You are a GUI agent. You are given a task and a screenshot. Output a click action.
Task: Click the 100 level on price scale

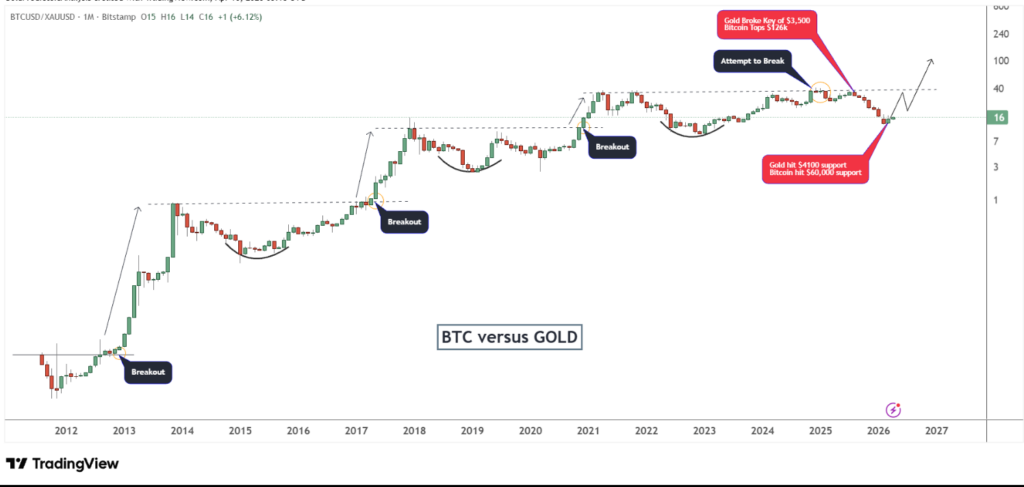[998, 61]
